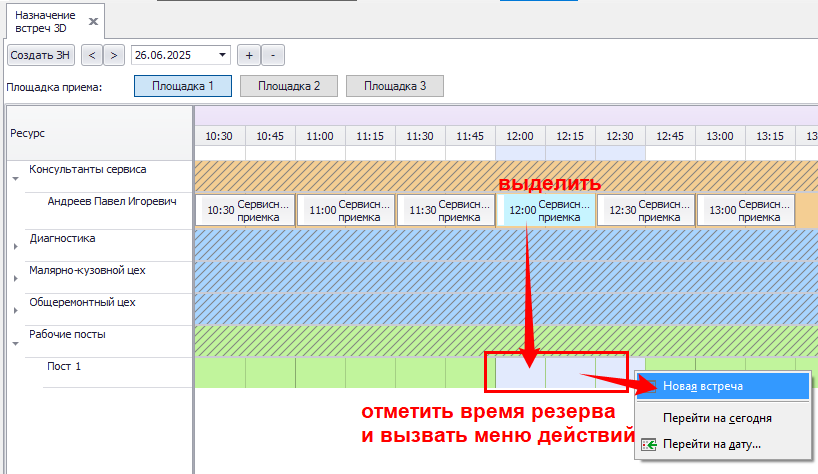Click the Перейти на дату calendar icon
The height and width of the screenshot is (474, 818).
pyautogui.click(x=648, y=444)
